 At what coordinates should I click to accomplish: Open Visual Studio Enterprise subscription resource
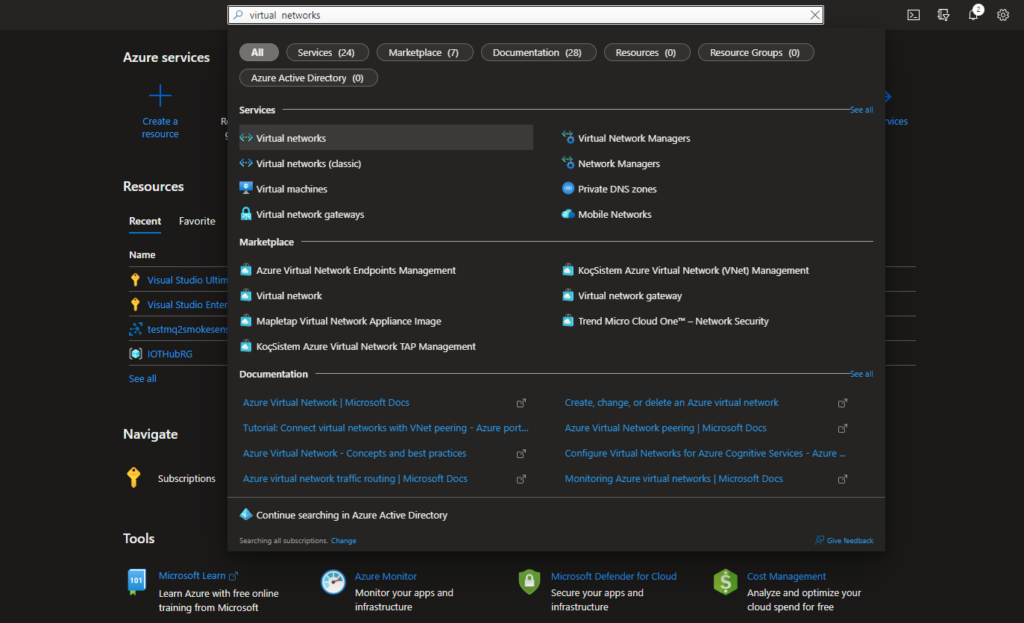[x=187, y=305]
